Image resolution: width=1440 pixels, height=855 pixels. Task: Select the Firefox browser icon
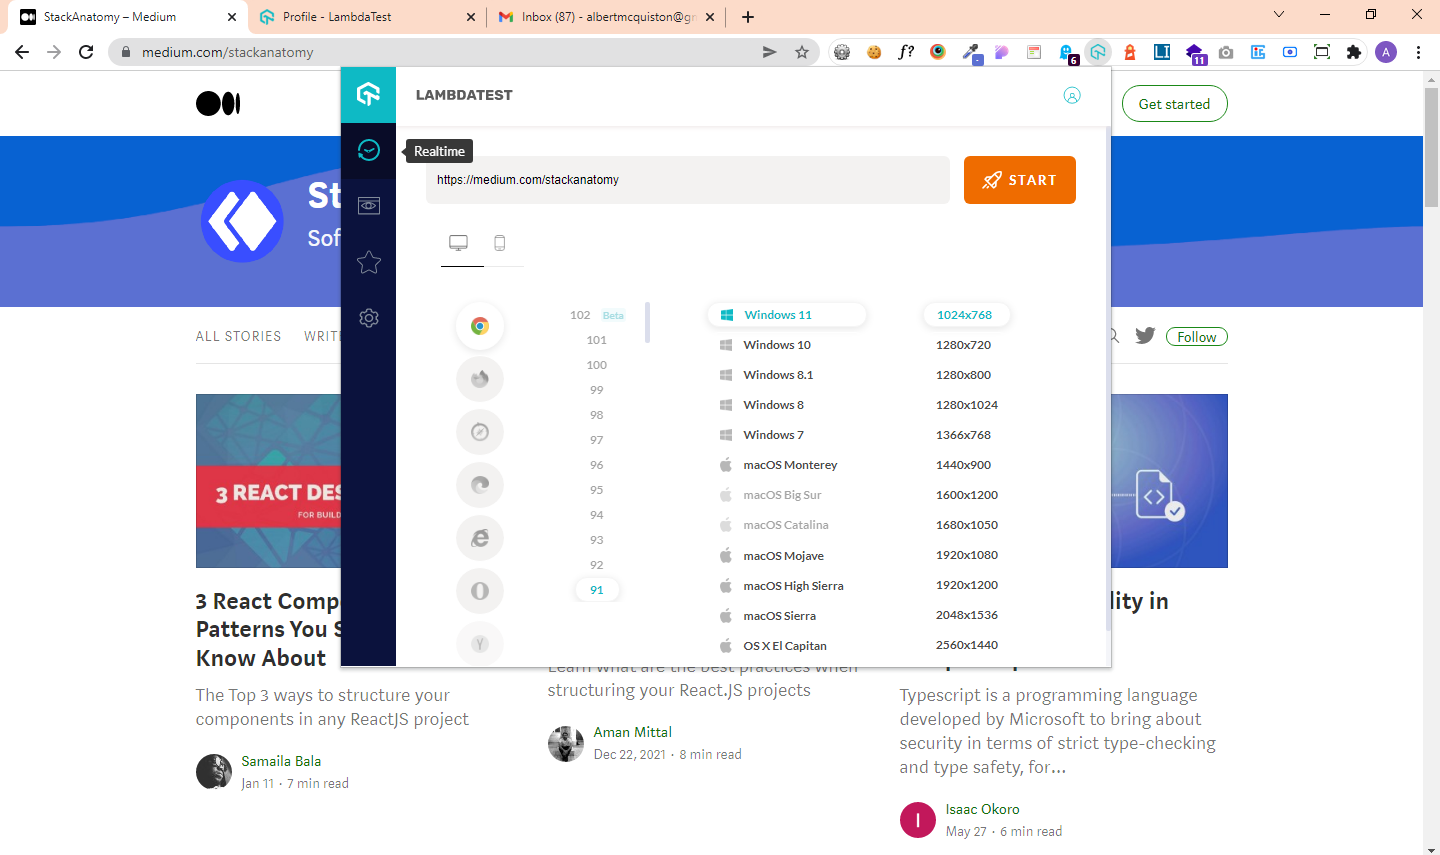[480, 379]
